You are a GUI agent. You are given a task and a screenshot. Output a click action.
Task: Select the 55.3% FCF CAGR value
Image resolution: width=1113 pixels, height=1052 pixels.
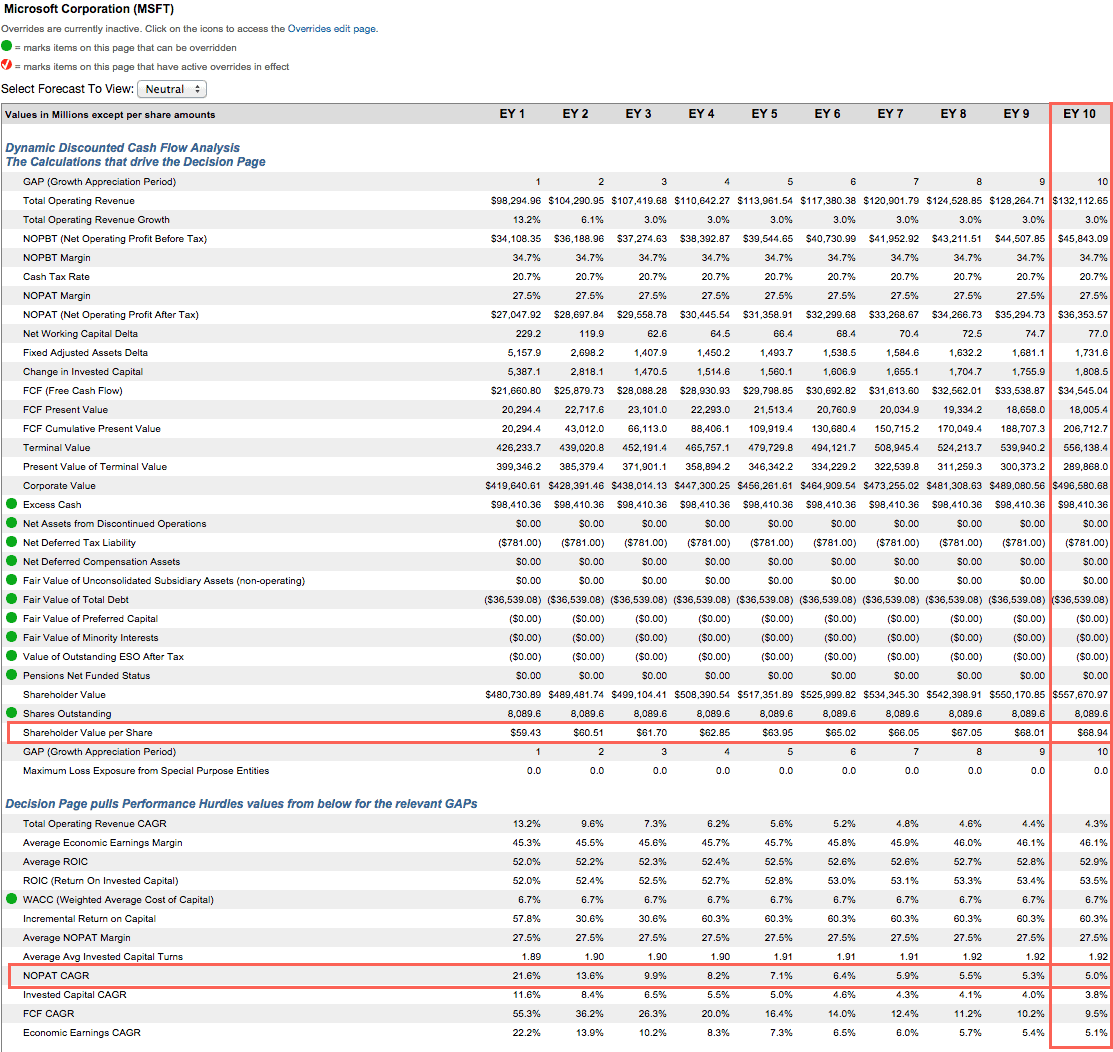coord(526,1014)
